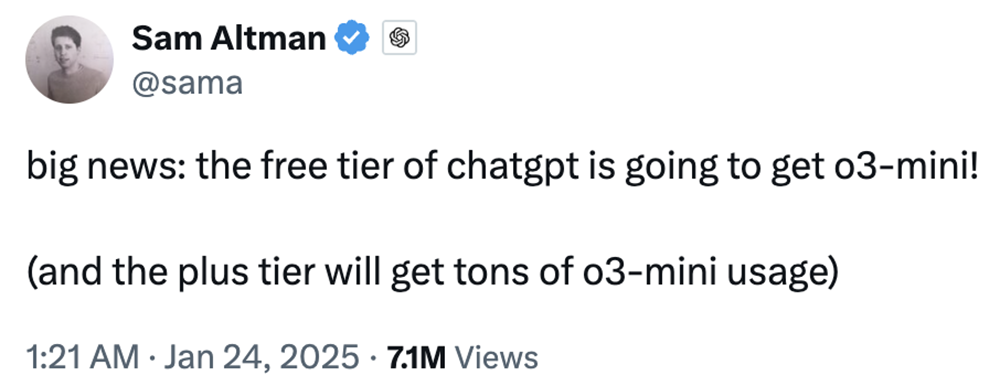Open the 1:21 AM timestamp link

83,358
